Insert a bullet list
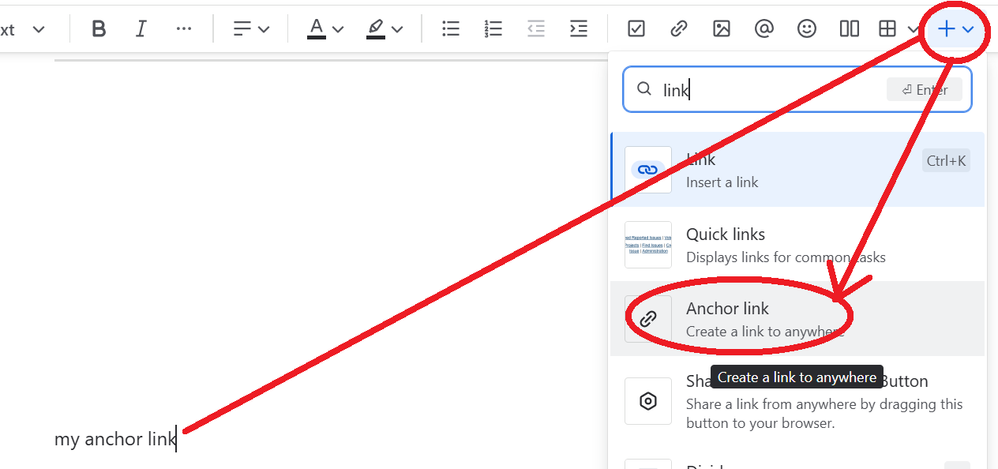The height and width of the screenshot is (469, 998). pos(451,29)
